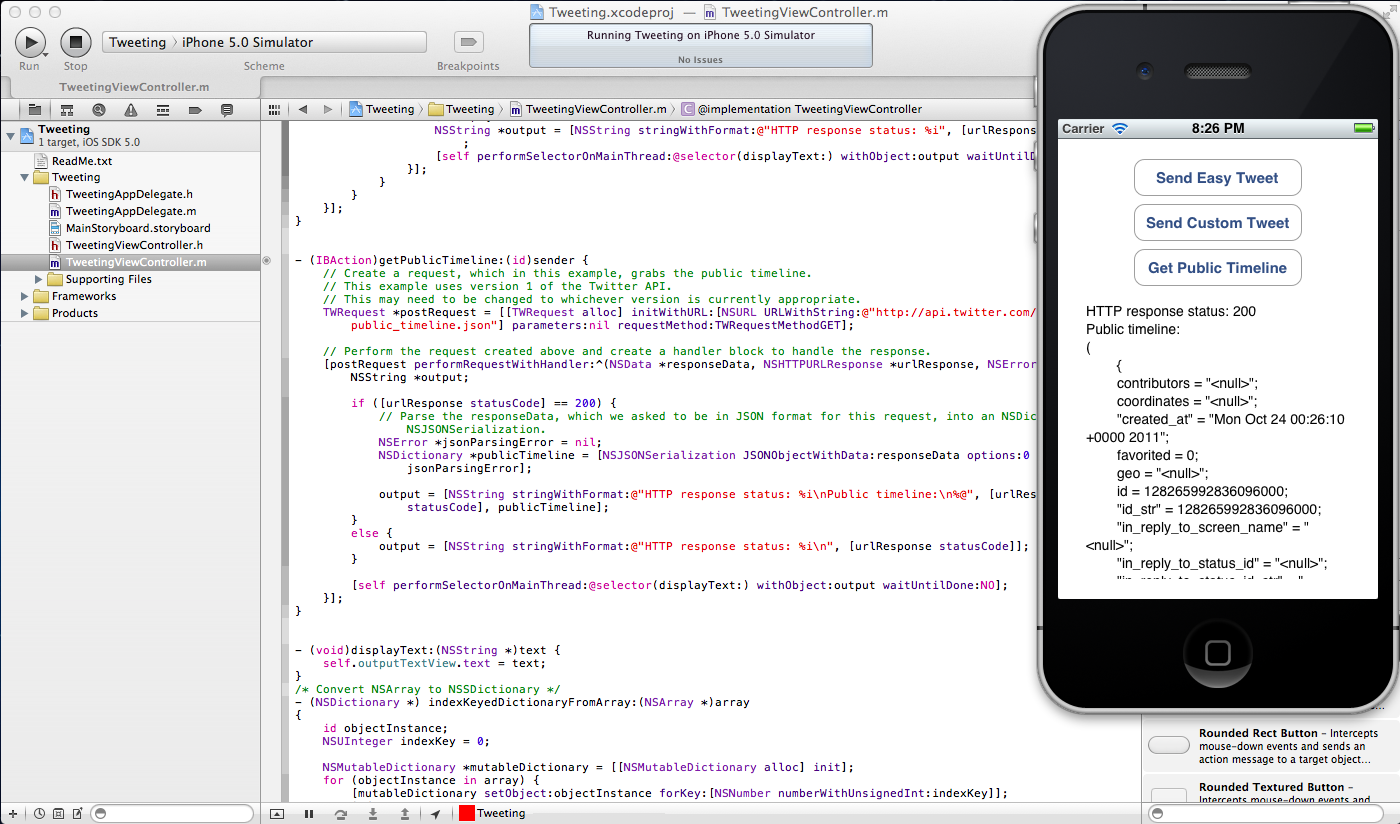Click the "id objectInstance;" code line
Viewport: 1400px width, 824px height.
[385, 728]
